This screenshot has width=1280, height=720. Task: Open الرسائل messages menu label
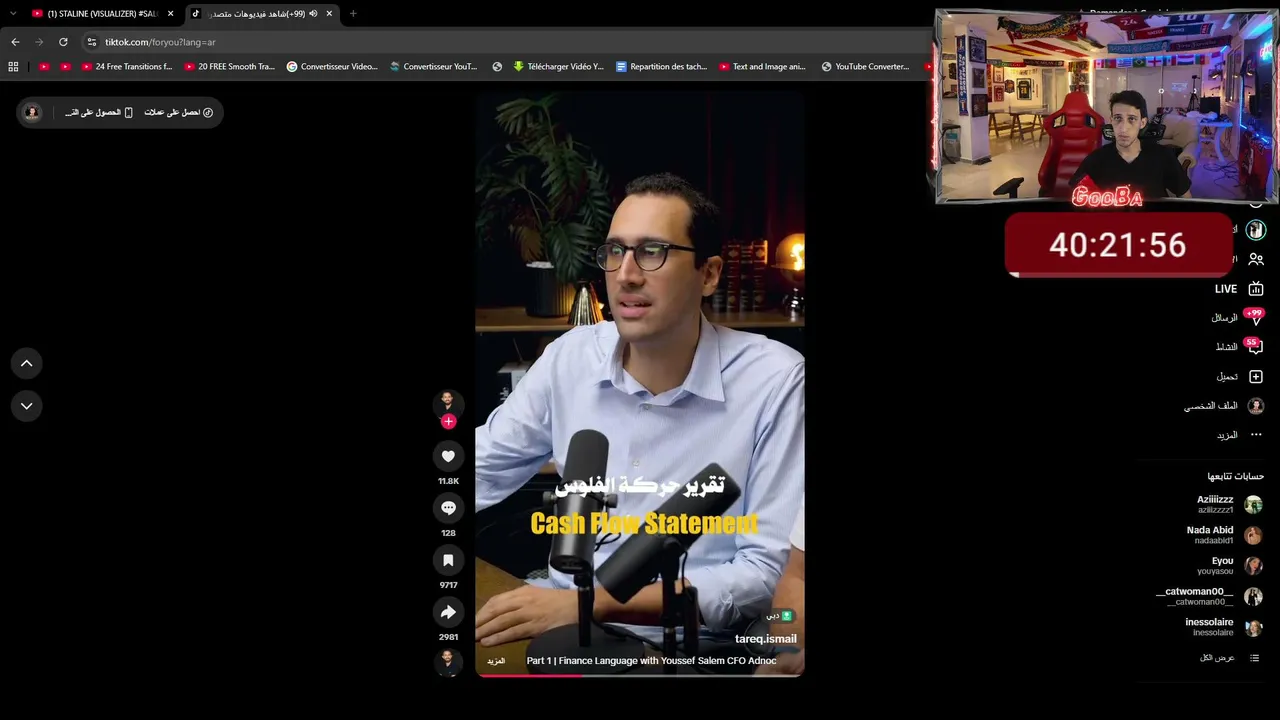coord(1225,318)
